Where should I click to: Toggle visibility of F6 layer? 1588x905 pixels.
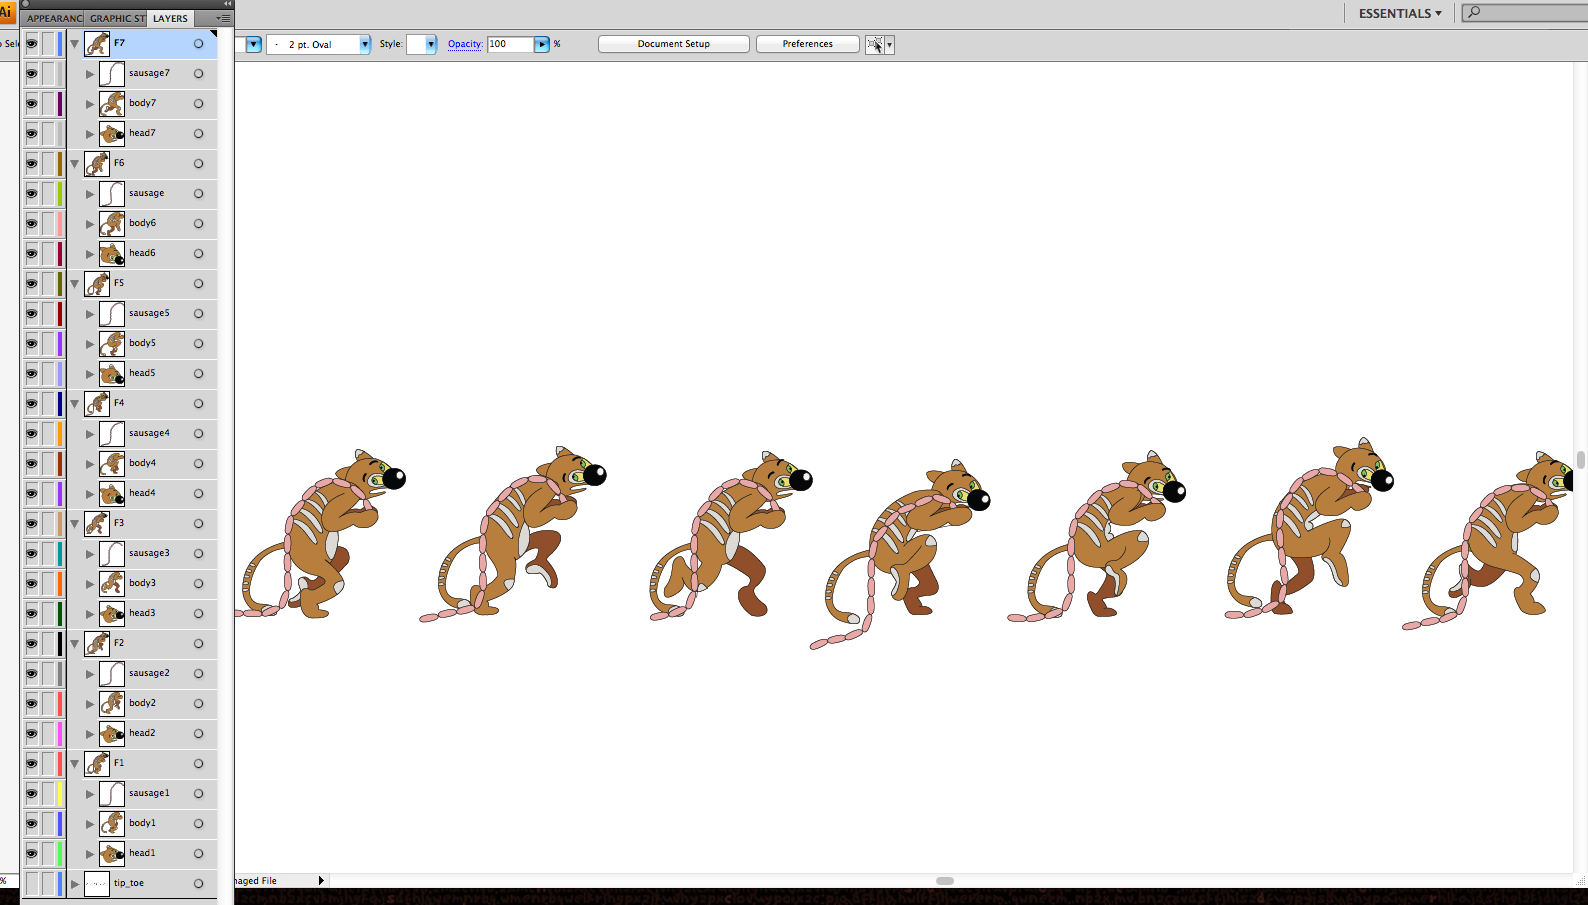tap(32, 164)
